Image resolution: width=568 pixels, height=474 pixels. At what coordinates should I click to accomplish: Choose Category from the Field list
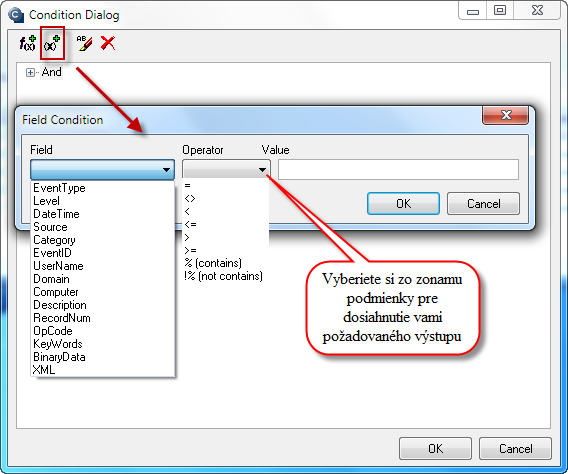(103, 240)
